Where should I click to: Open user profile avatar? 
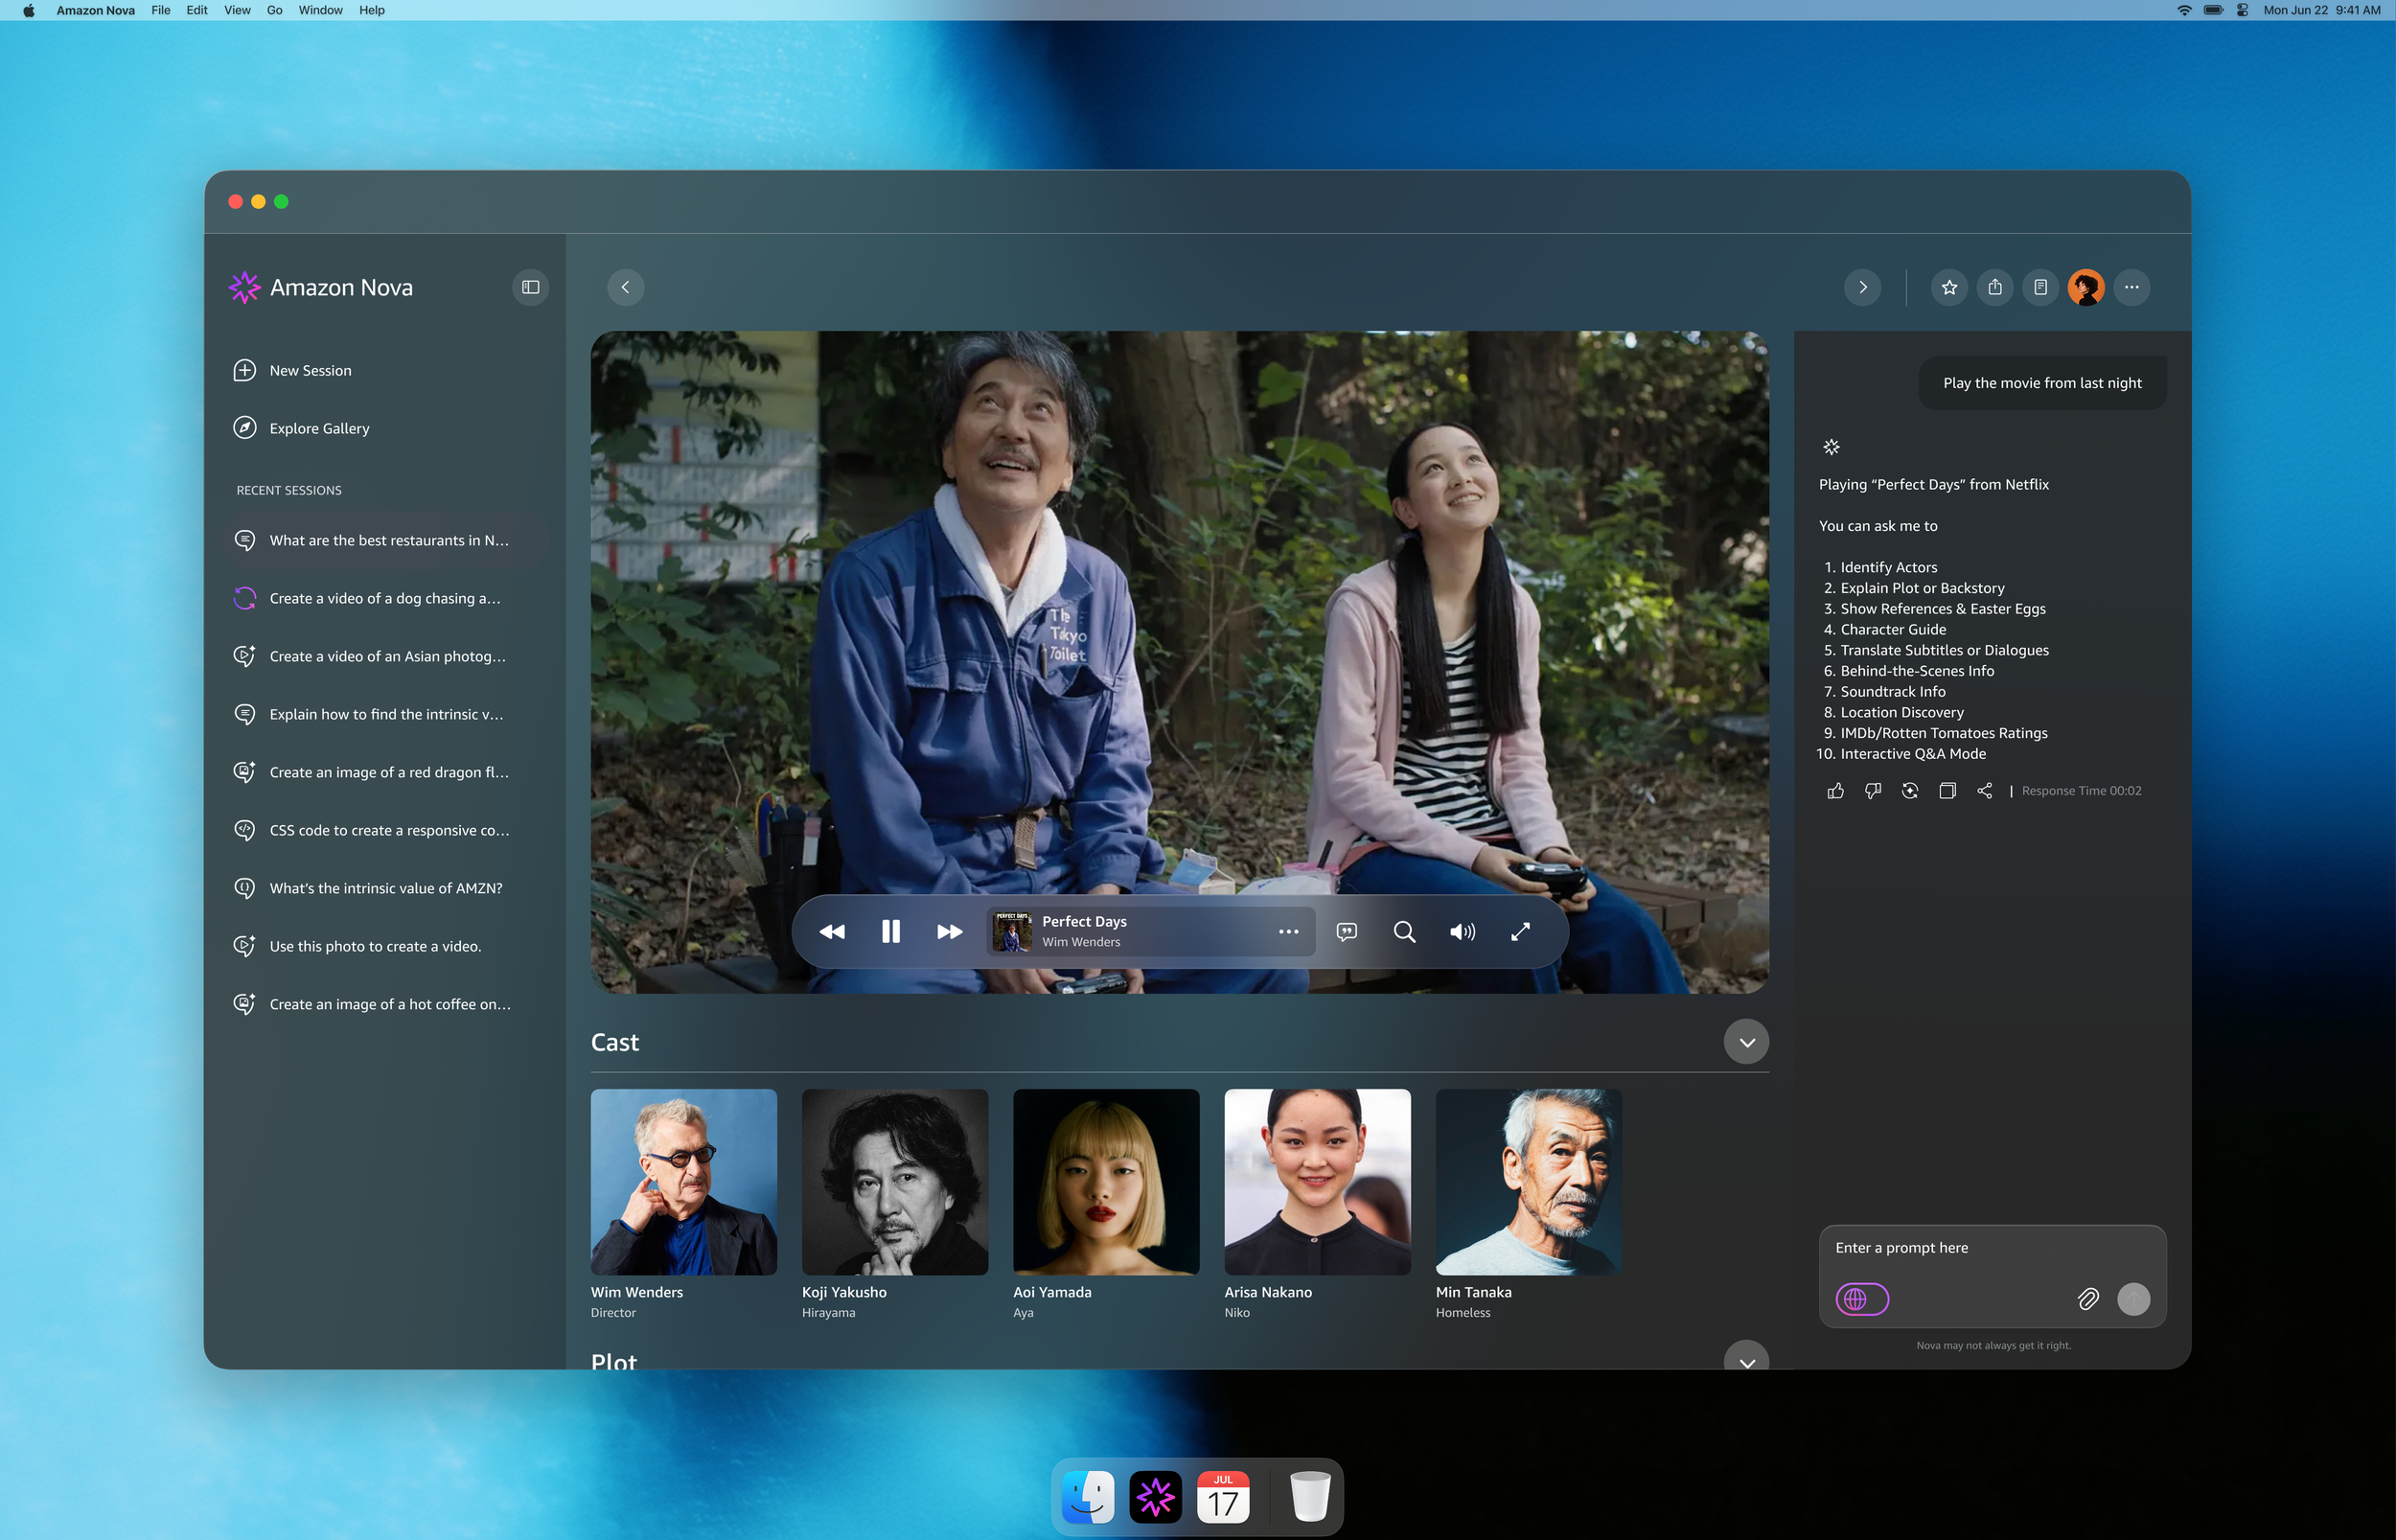pyautogui.click(x=2086, y=287)
